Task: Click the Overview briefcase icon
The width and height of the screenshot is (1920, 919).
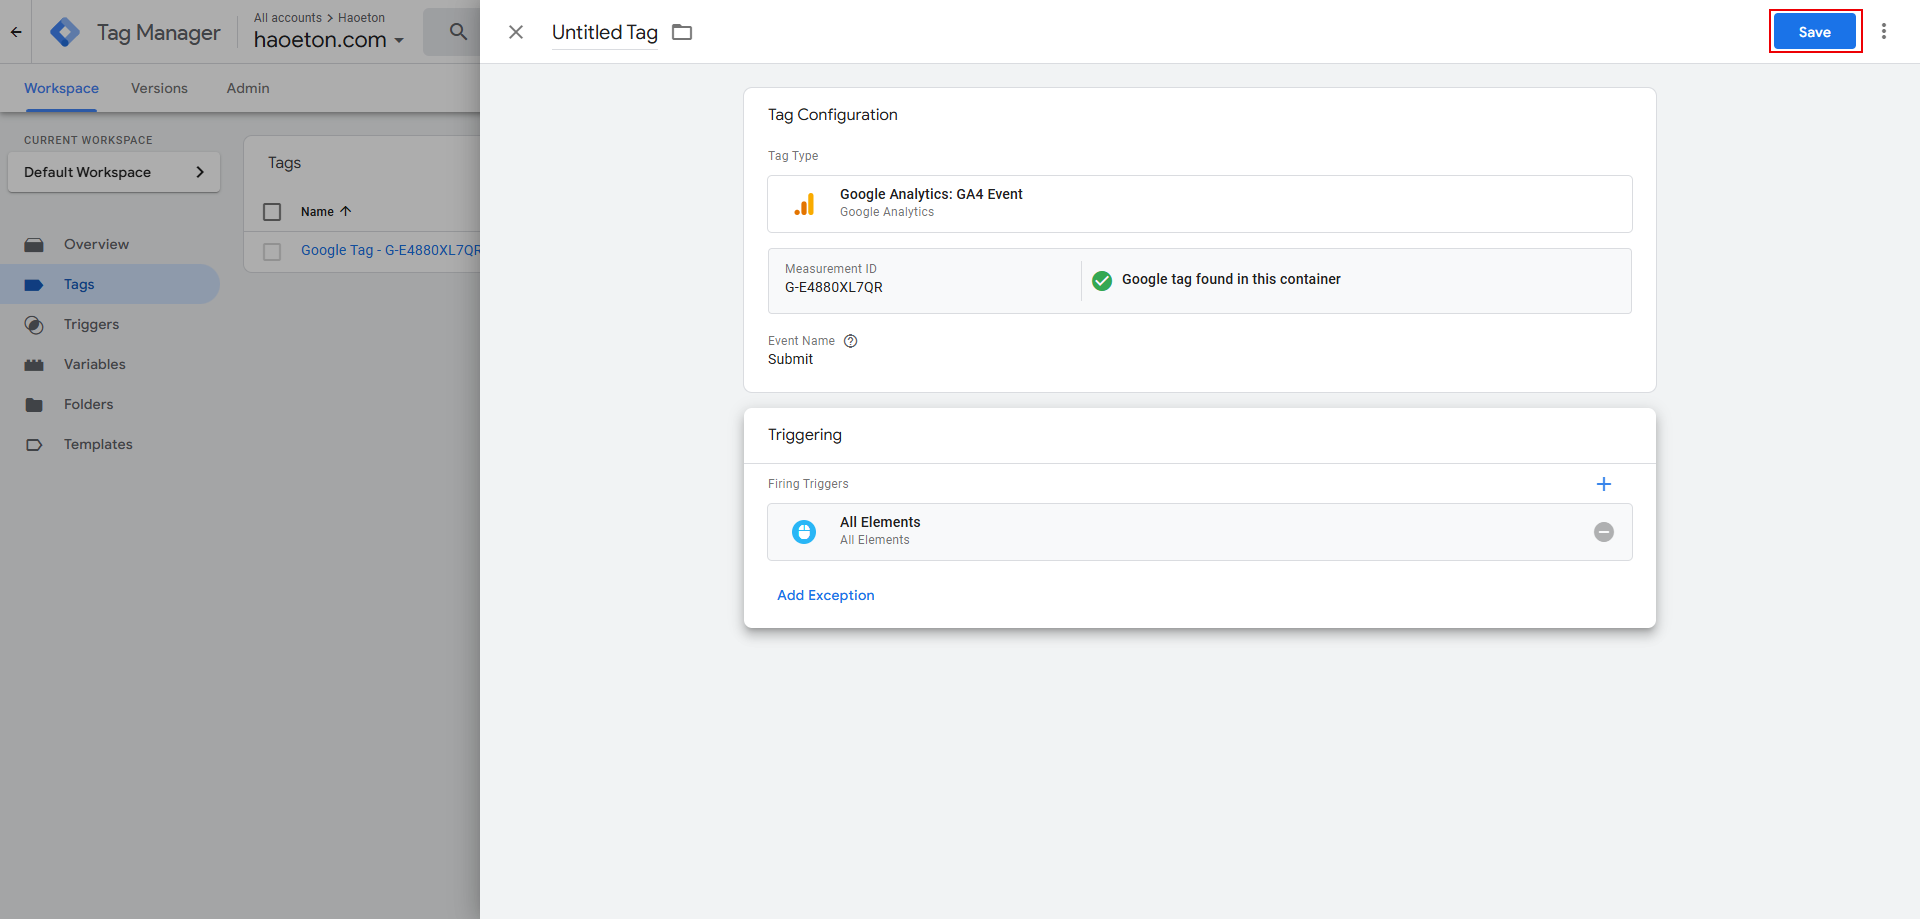Action: pos(34,245)
